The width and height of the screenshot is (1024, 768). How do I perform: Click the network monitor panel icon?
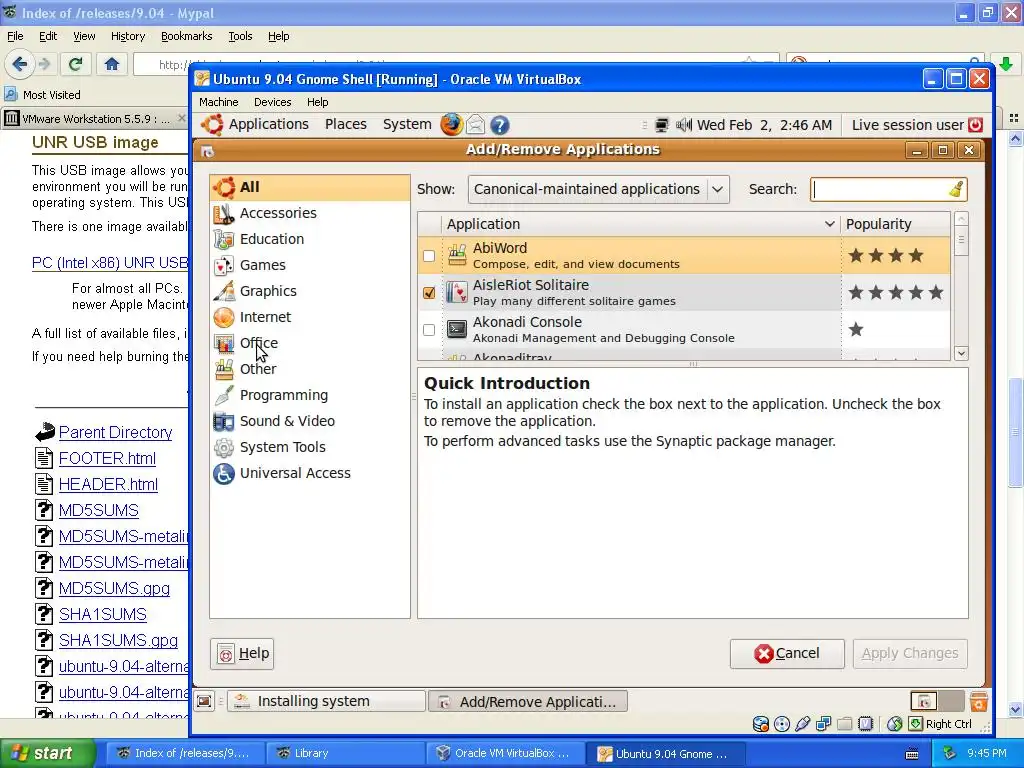(662, 125)
